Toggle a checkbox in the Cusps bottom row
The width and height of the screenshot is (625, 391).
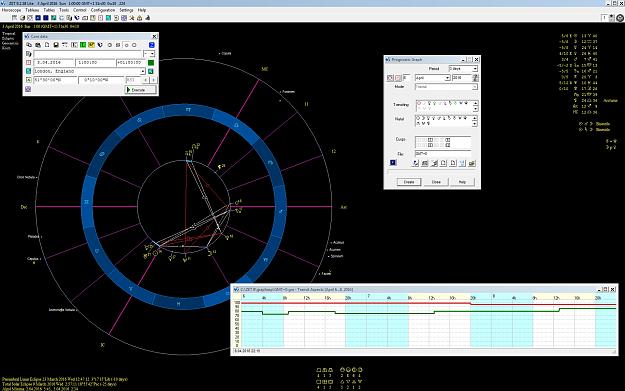click(x=430, y=145)
